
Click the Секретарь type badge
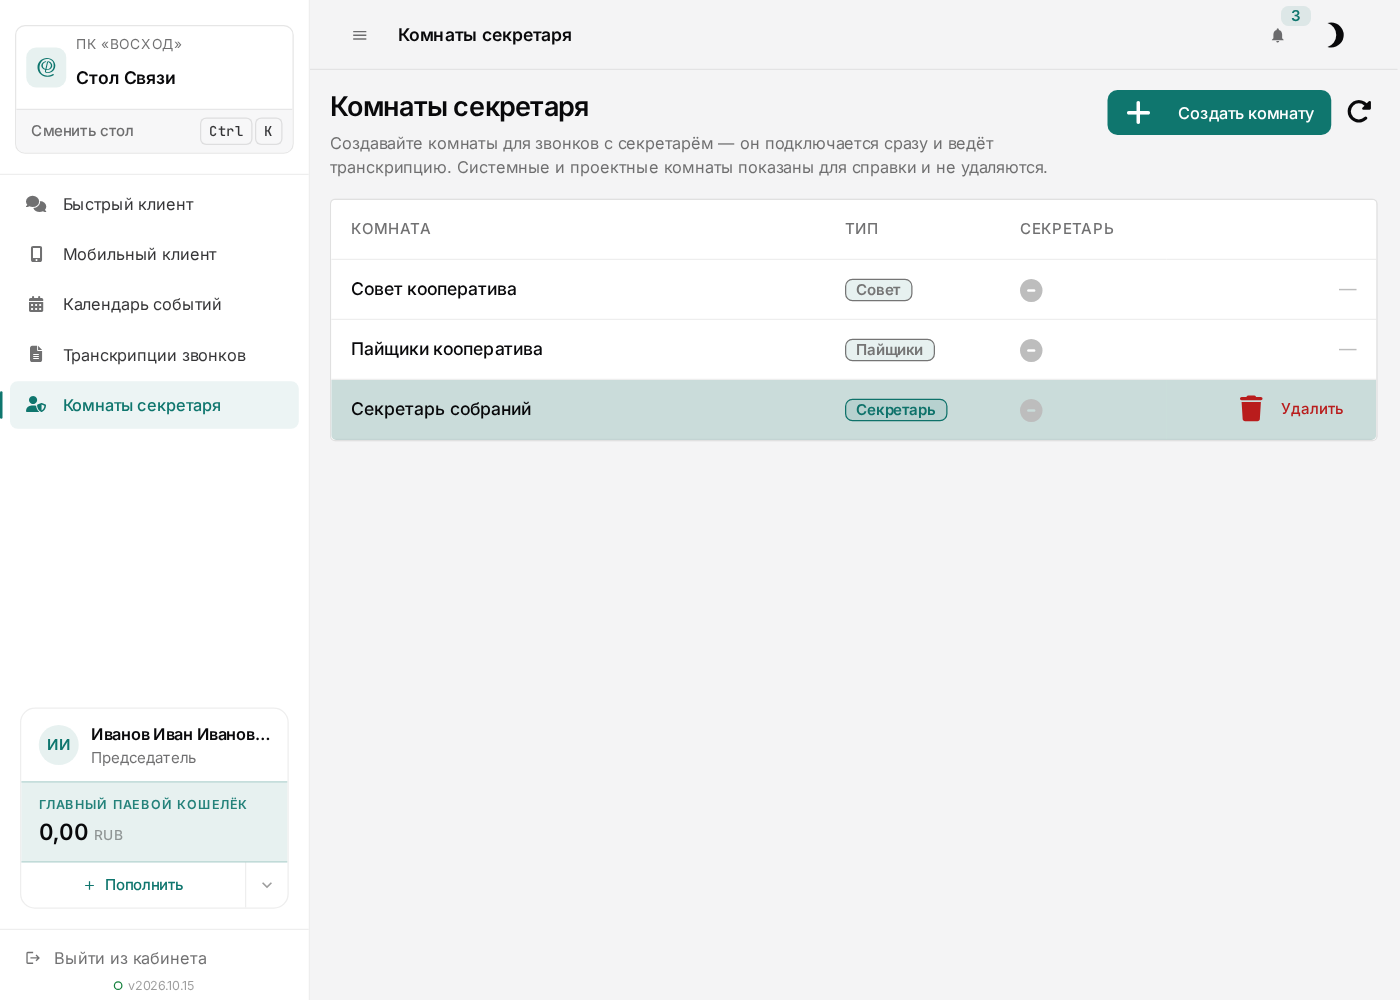[x=896, y=410]
